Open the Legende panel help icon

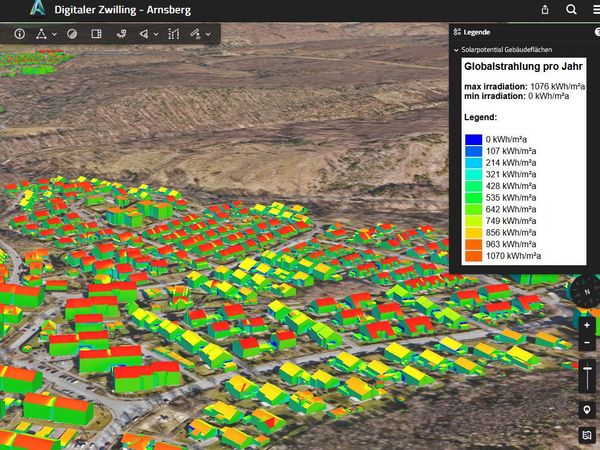(597, 32)
